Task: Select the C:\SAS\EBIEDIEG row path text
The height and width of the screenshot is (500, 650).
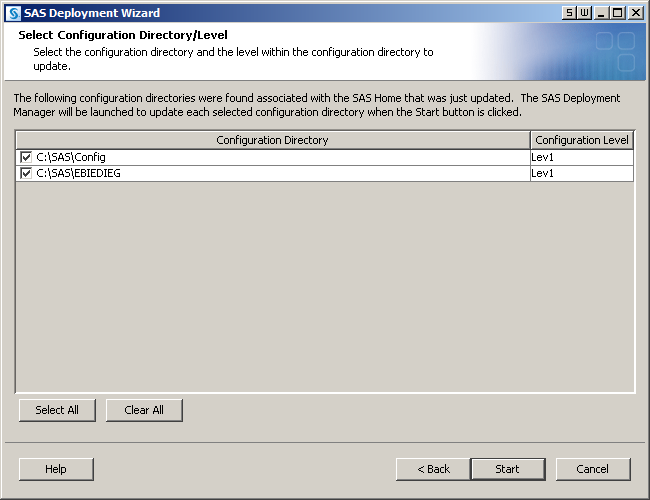Action: pos(78,173)
